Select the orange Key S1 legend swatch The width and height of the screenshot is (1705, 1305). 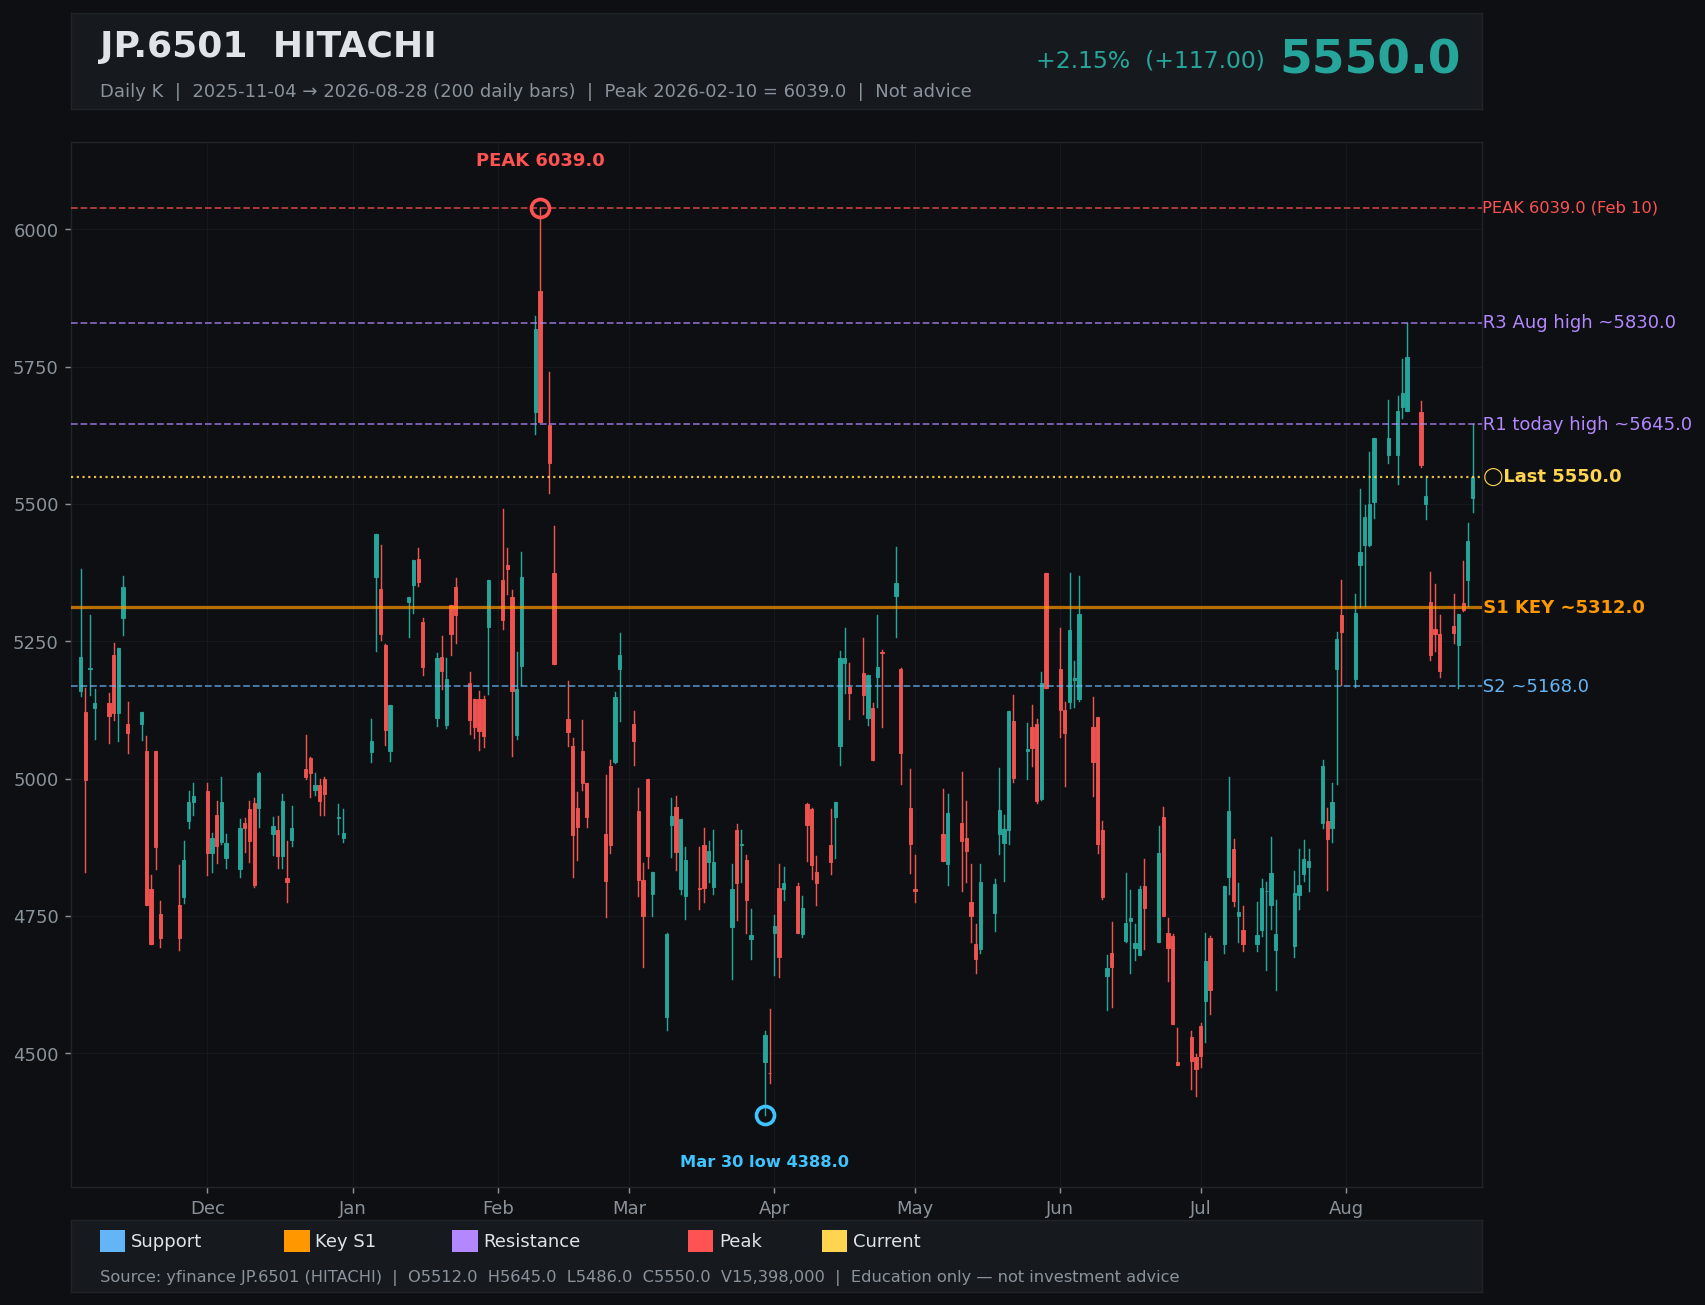tap(297, 1241)
